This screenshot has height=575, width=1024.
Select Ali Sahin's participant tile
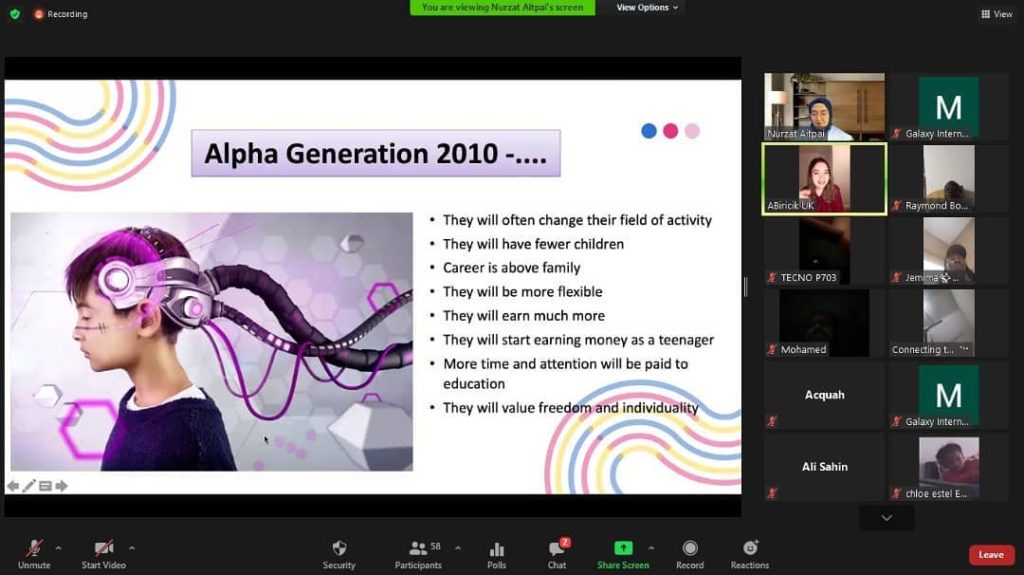(x=824, y=467)
